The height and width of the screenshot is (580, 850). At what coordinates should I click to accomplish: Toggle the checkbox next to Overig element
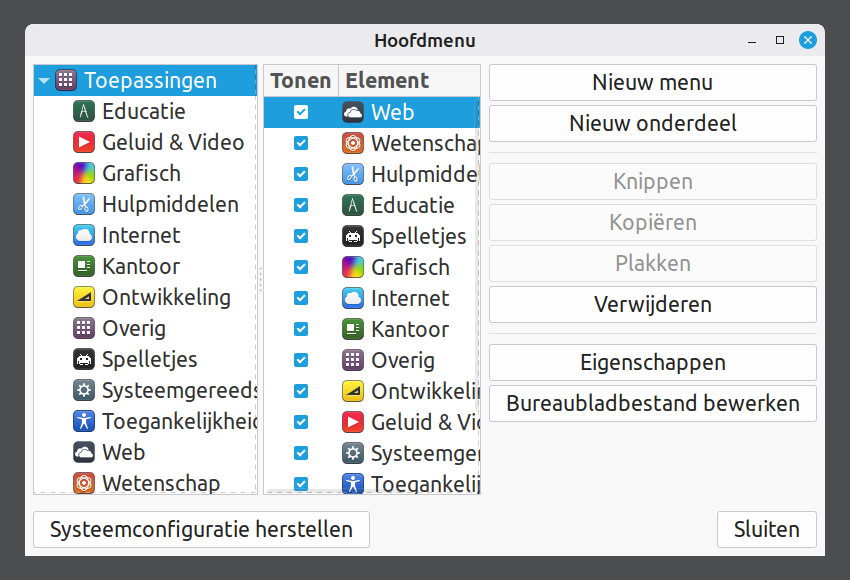[301, 360]
